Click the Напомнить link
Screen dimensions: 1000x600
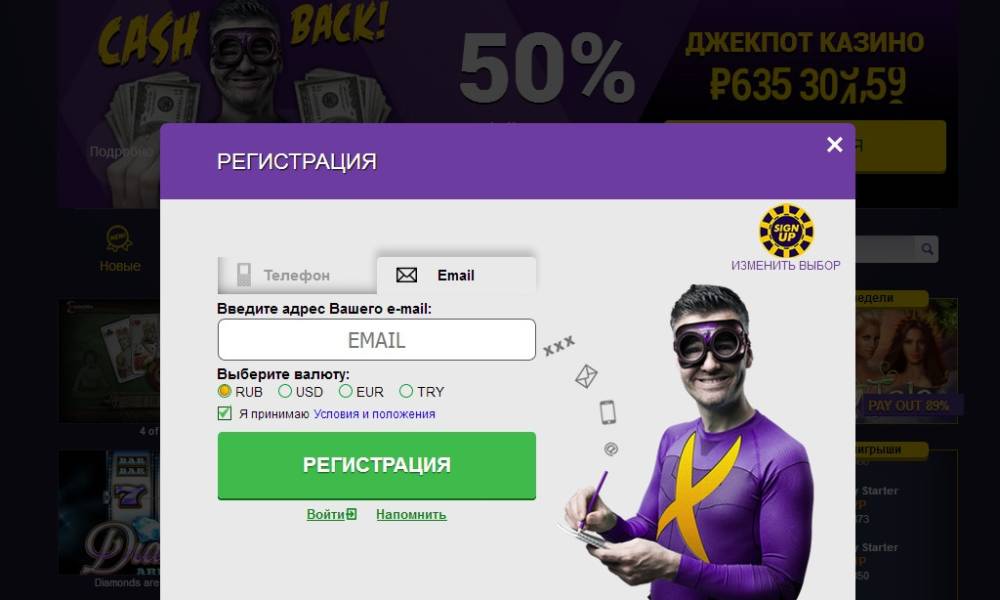coord(411,515)
